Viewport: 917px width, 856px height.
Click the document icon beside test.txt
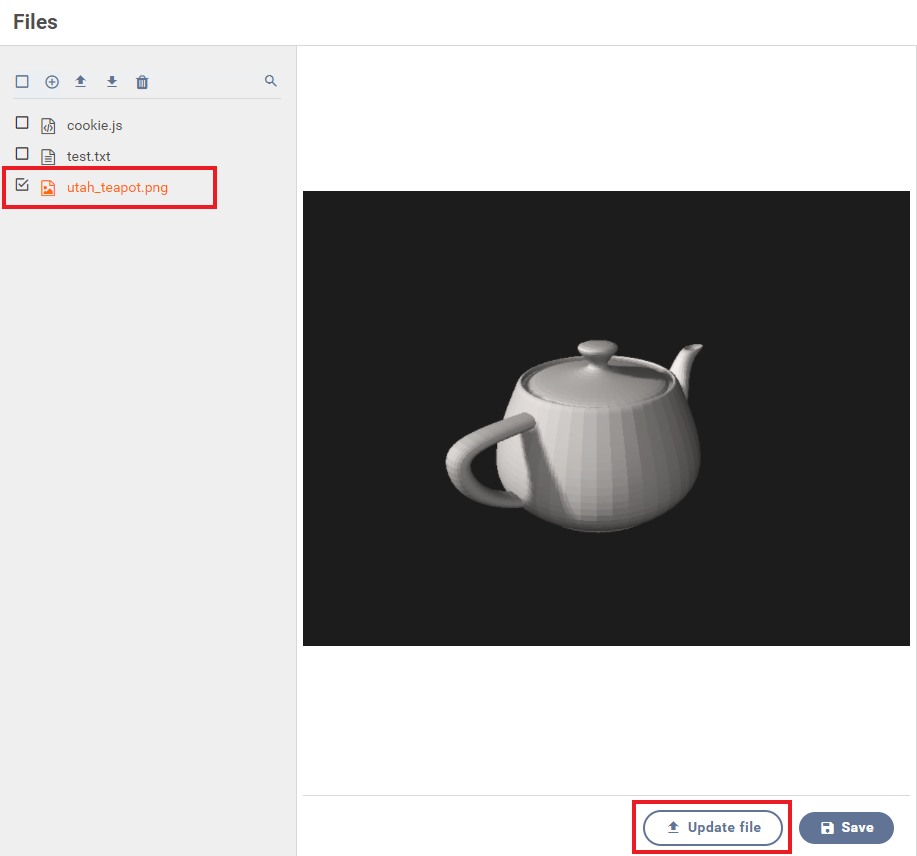(48, 157)
